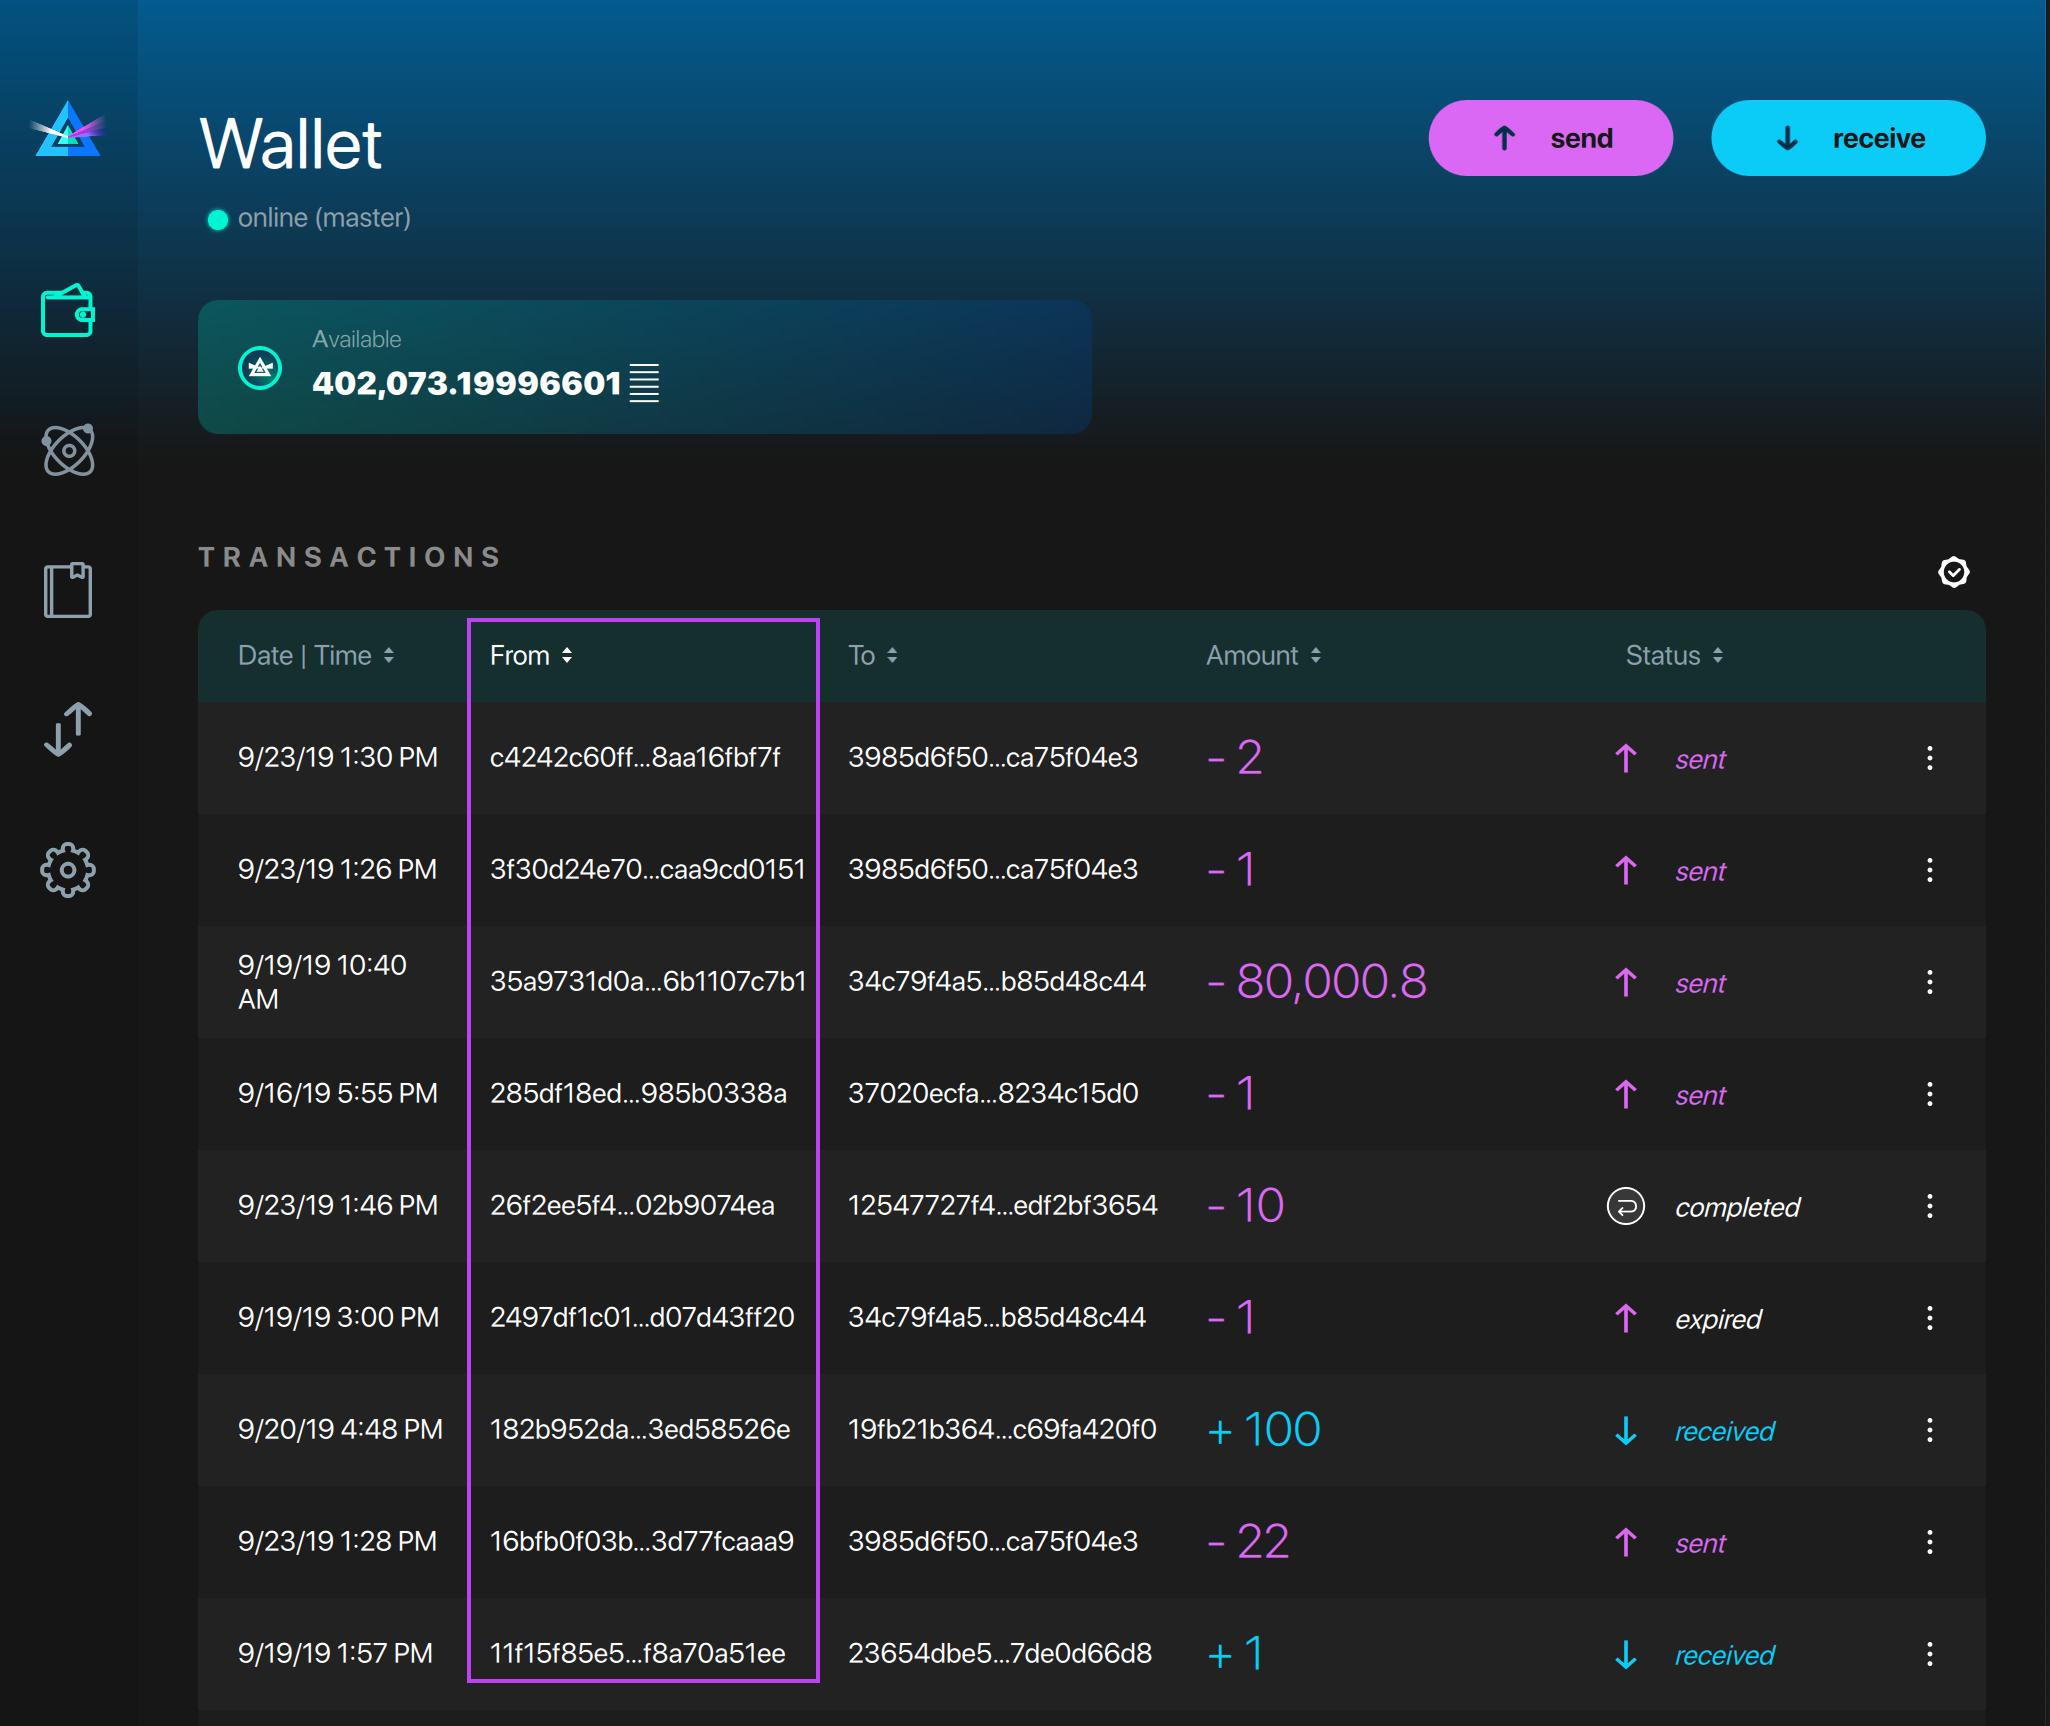Click the received arrow icon on the +100 row

point(1624,1430)
